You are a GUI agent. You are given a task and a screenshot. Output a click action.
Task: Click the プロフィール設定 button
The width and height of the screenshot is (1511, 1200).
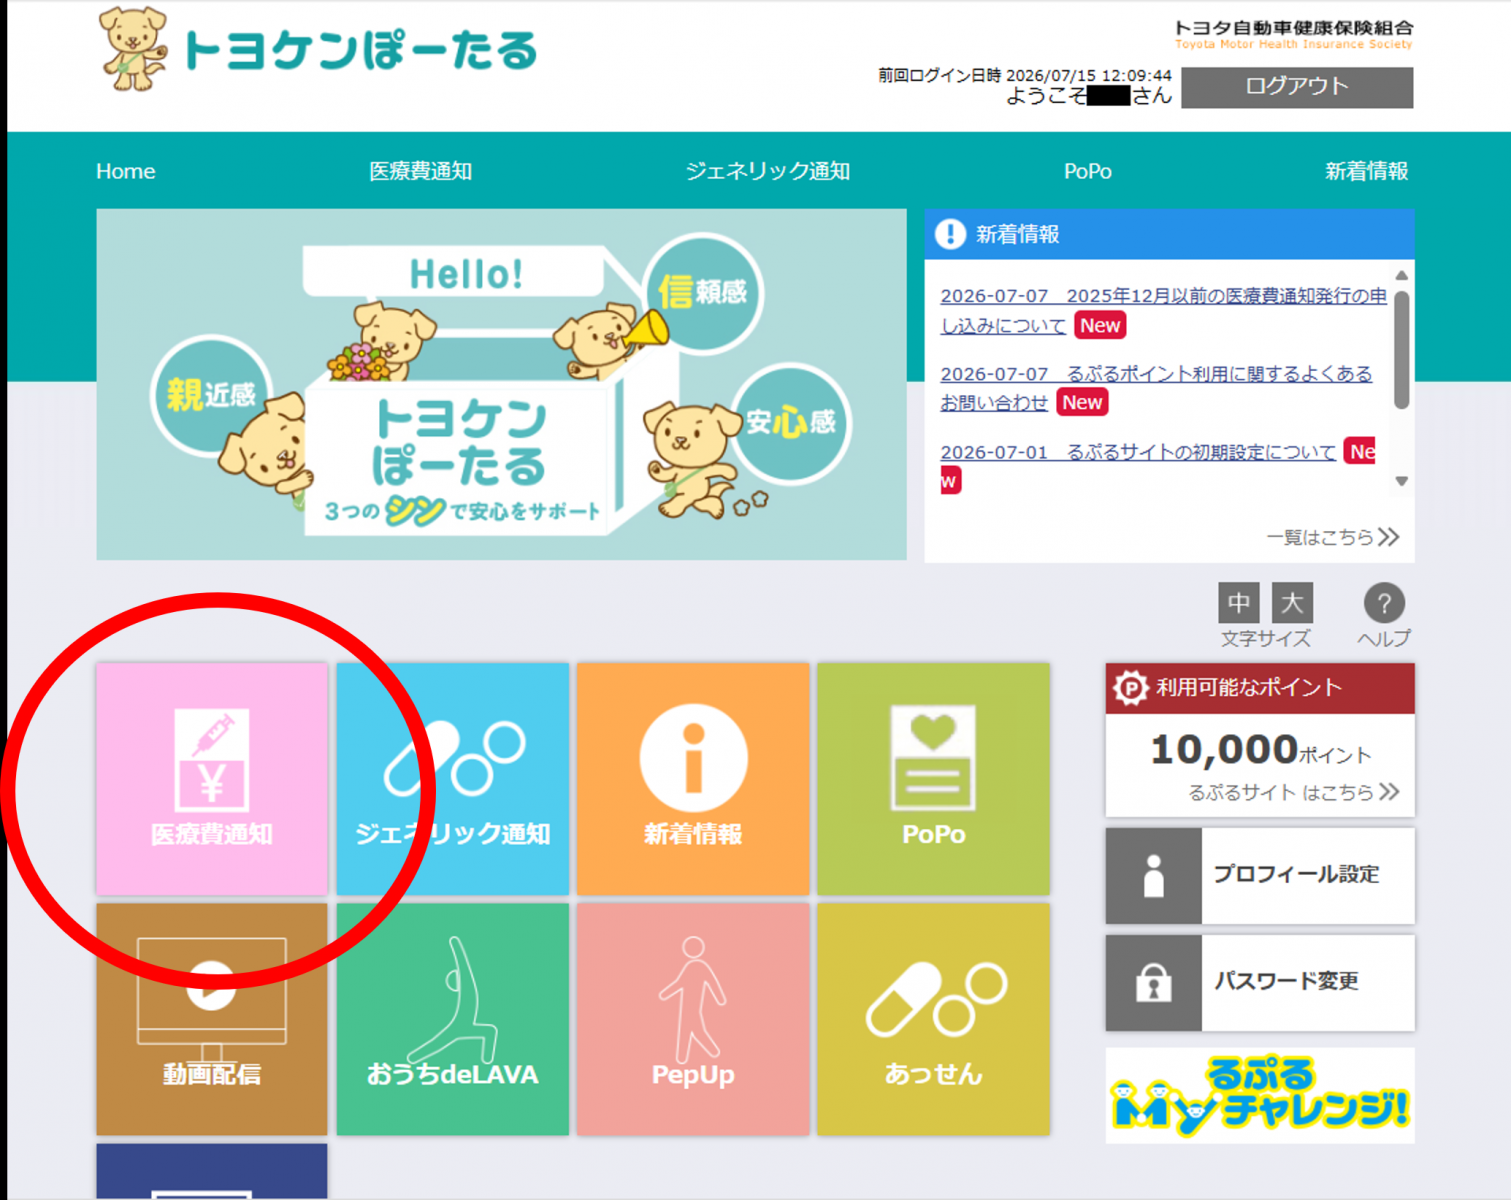click(1260, 875)
